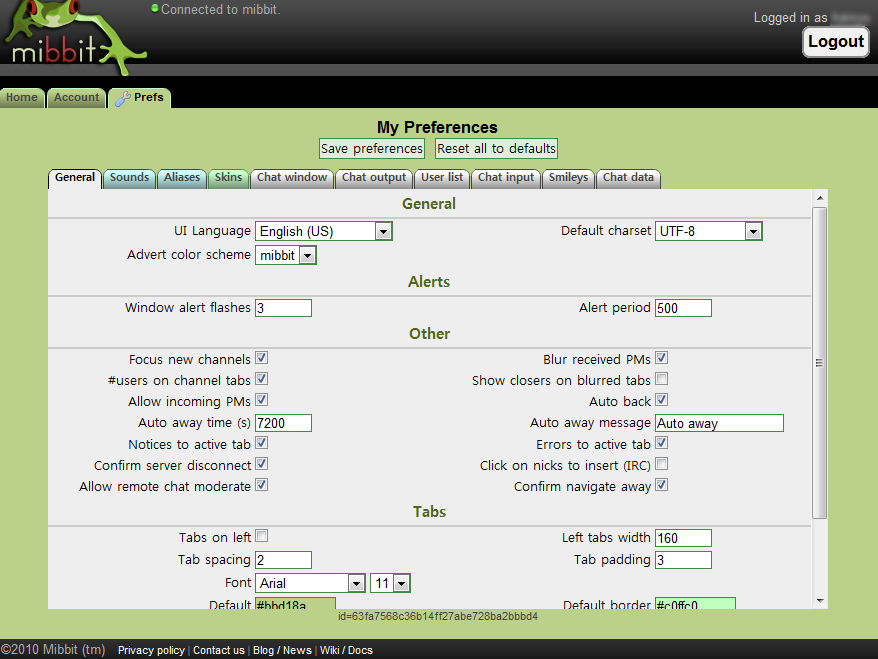This screenshot has height=659, width=878.
Task: Open the Privacy policy link
Action: pos(151,650)
